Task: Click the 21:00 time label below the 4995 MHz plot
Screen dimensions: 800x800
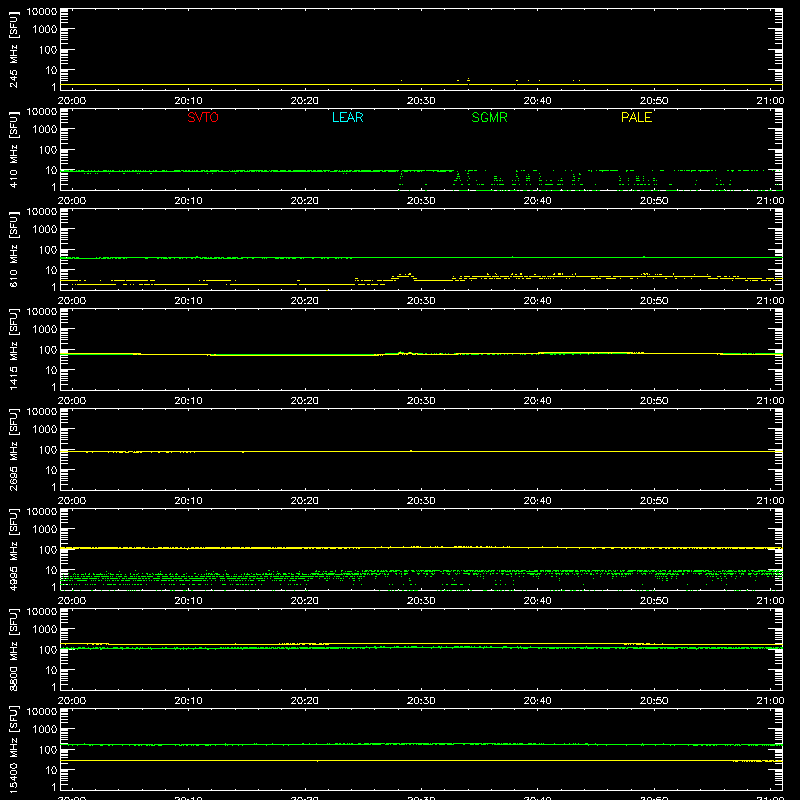Action: 770,601
